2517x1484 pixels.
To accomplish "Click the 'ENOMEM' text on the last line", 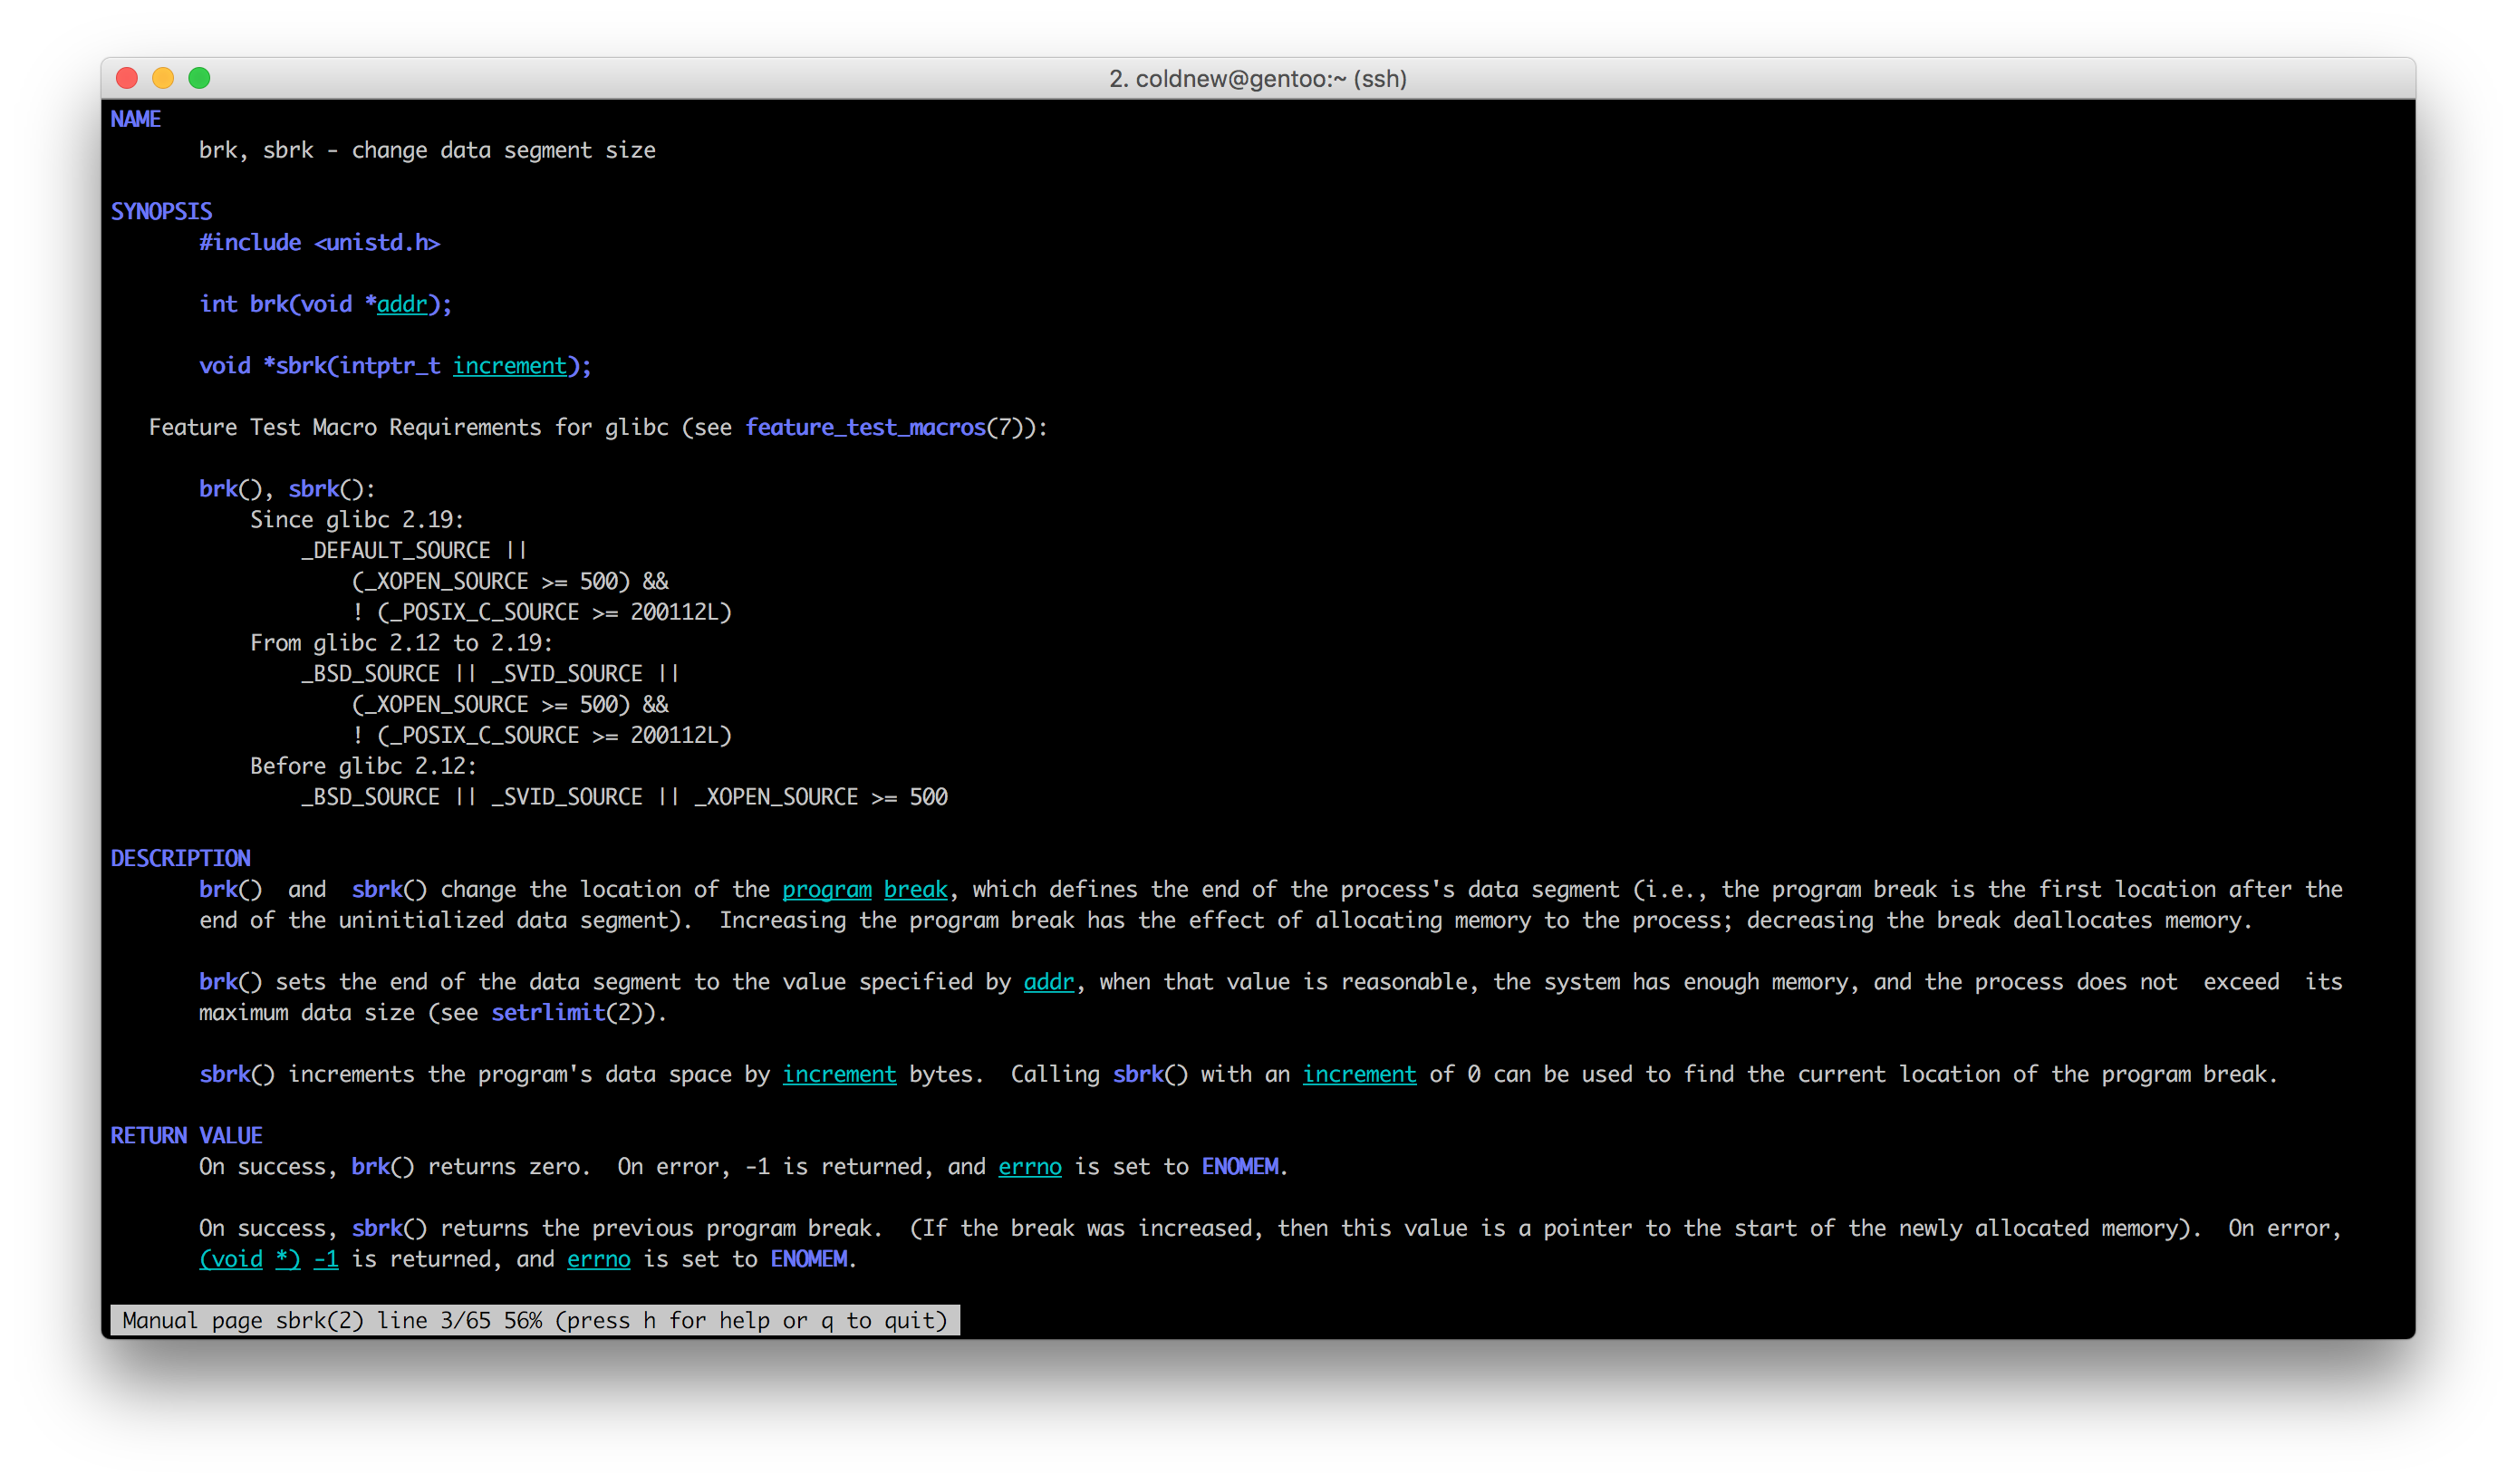I will (808, 1259).
